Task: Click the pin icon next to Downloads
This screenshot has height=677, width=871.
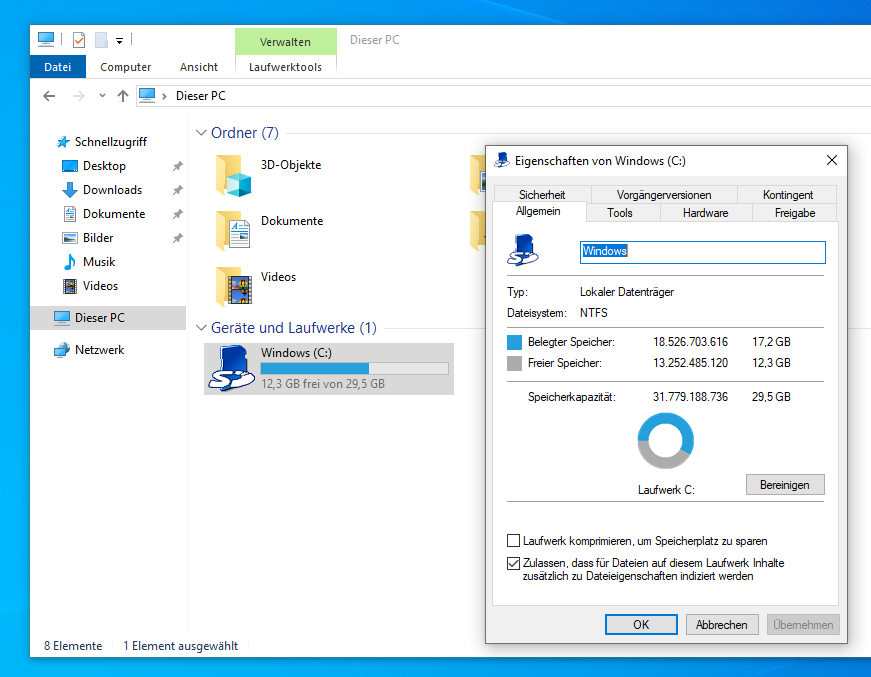Action: (x=178, y=190)
